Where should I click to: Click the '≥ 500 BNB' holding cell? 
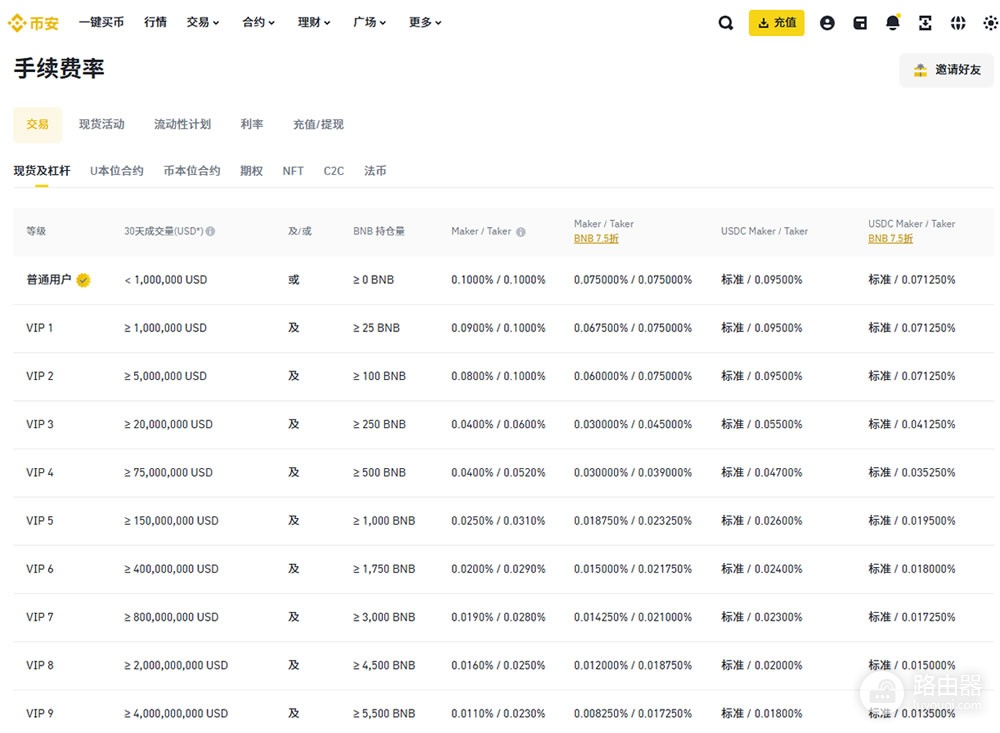pos(379,473)
